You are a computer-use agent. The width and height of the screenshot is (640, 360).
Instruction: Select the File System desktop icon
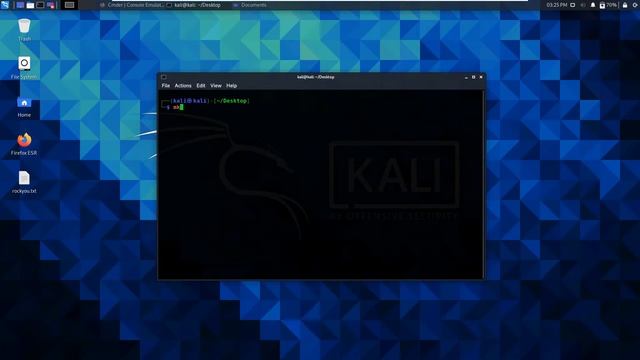[x=24, y=68]
